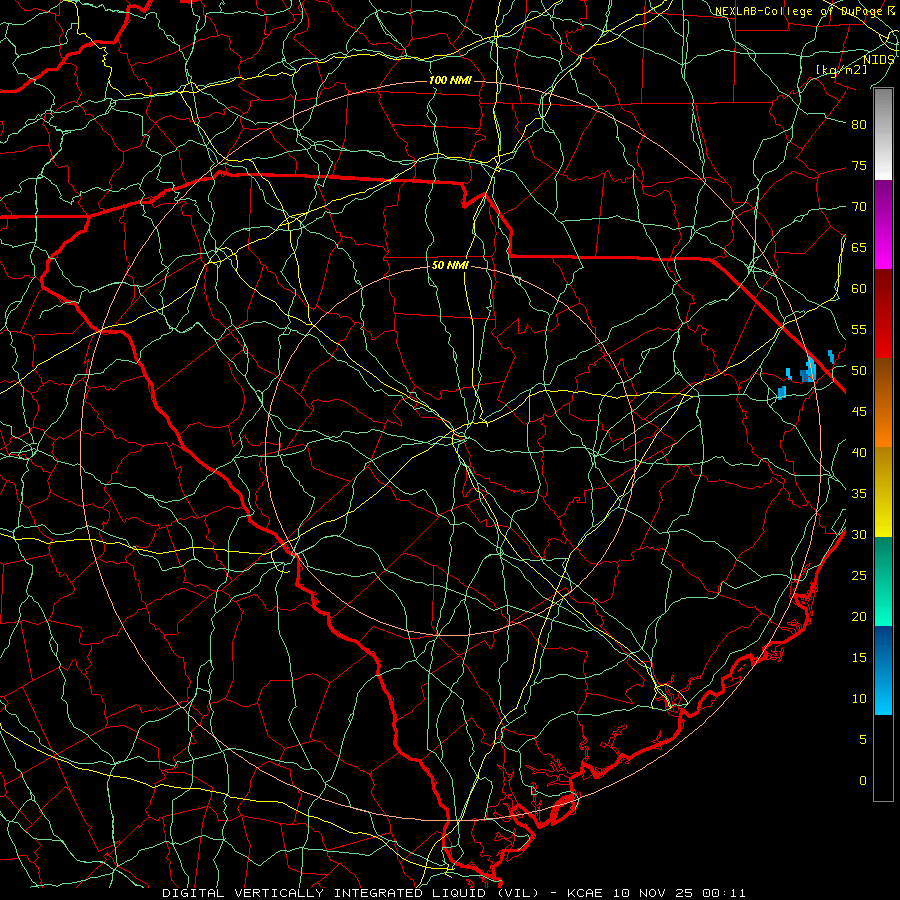Click the KCAE station identifier in caption

coord(585,893)
